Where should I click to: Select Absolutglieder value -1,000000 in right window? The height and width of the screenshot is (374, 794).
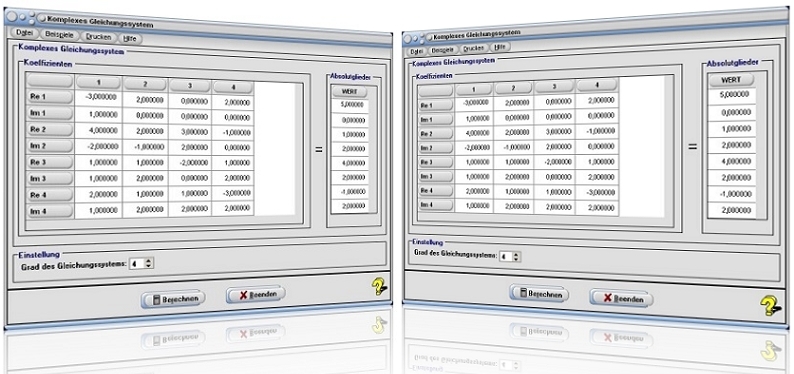tap(732, 194)
